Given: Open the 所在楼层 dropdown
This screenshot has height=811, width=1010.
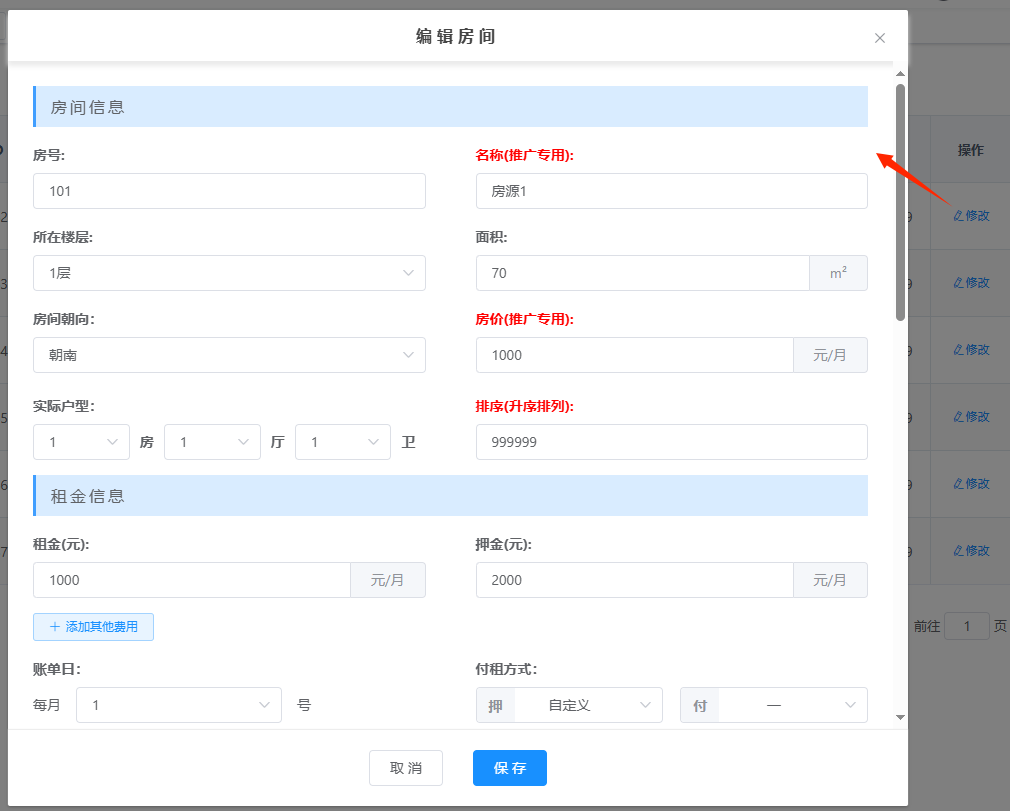Looking at the screenshot, I should pos(229,273).
